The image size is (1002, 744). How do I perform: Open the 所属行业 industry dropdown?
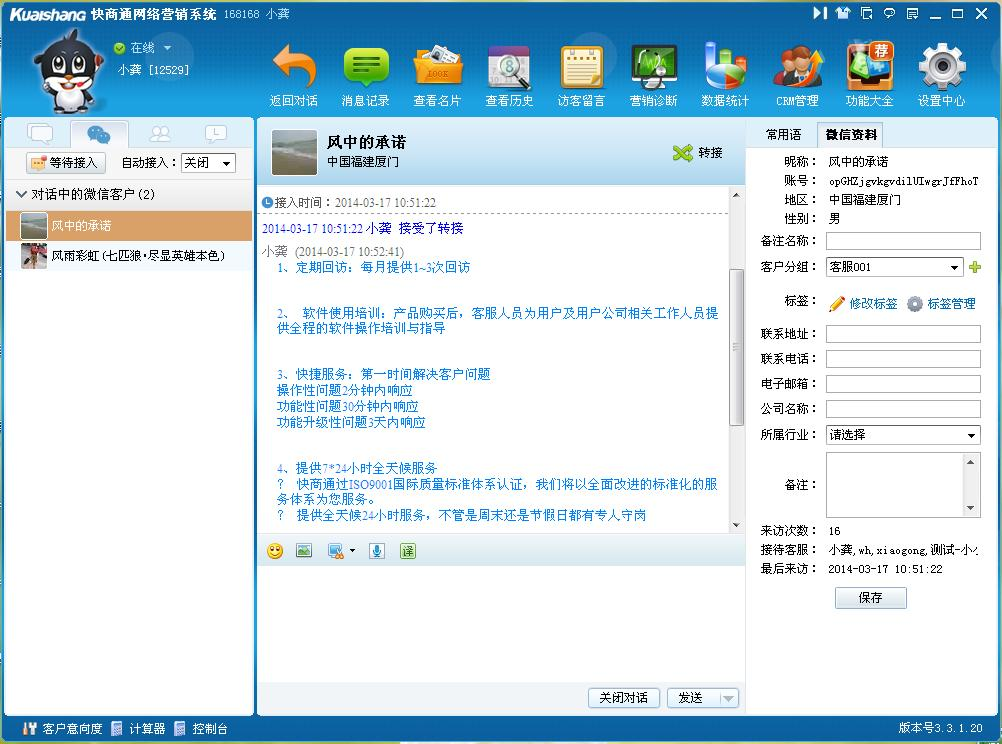902,435
